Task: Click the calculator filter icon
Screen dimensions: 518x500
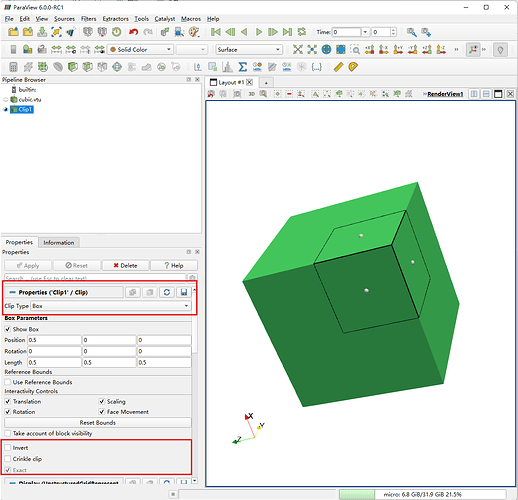Action: (x=13, y=67)
